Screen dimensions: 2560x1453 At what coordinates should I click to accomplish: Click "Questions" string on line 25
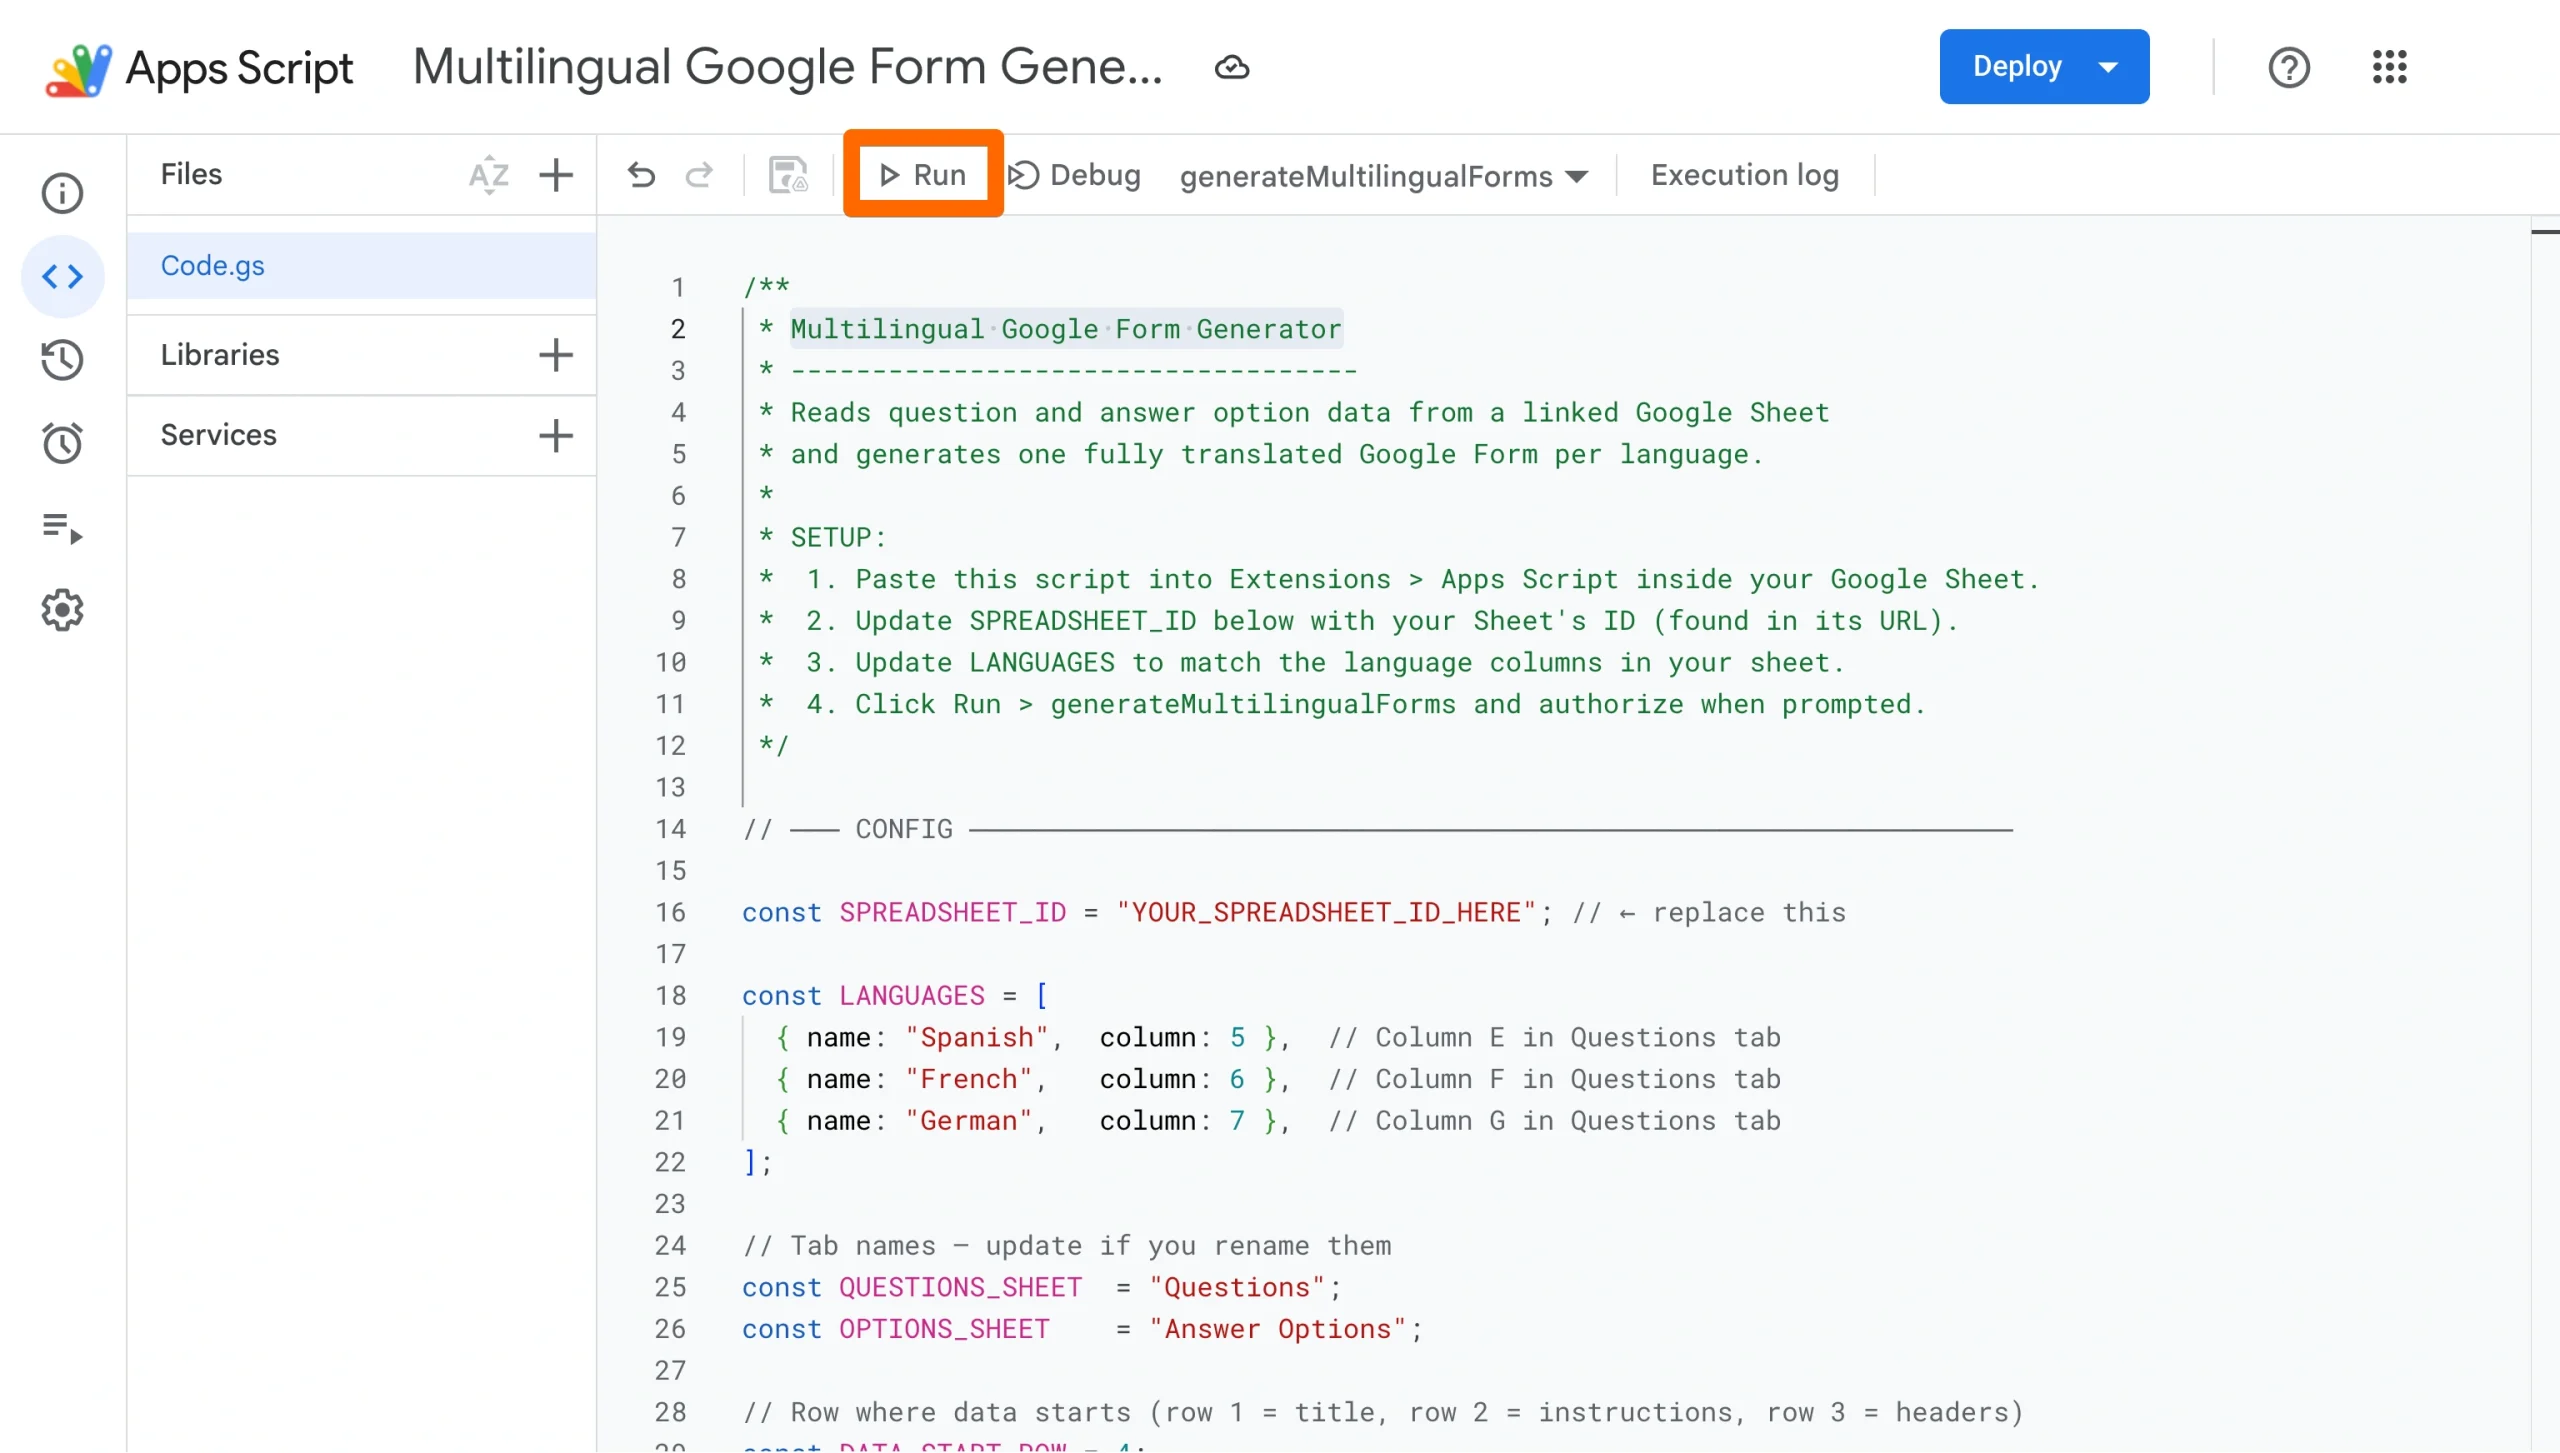[x=1237, y=1288]
